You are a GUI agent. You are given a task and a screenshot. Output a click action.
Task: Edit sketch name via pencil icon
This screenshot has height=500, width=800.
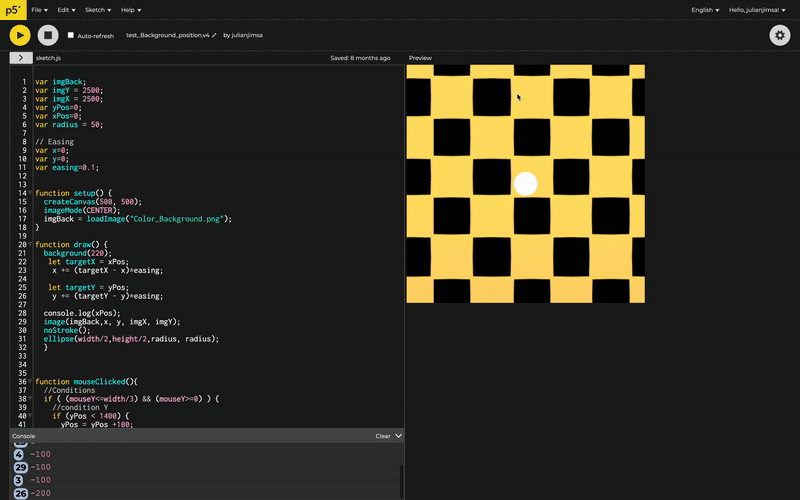214,35
